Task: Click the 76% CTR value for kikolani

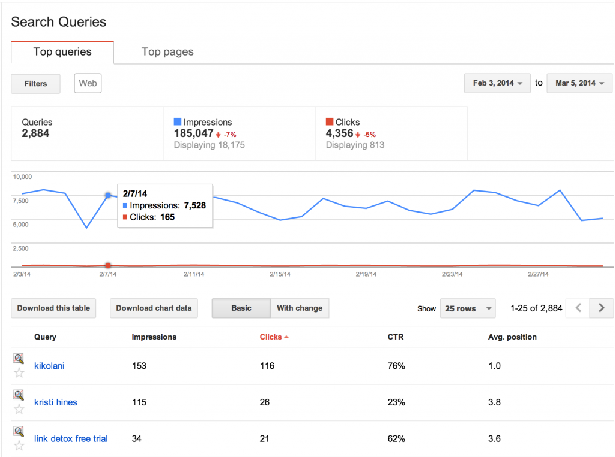Action: coord(396,366)
